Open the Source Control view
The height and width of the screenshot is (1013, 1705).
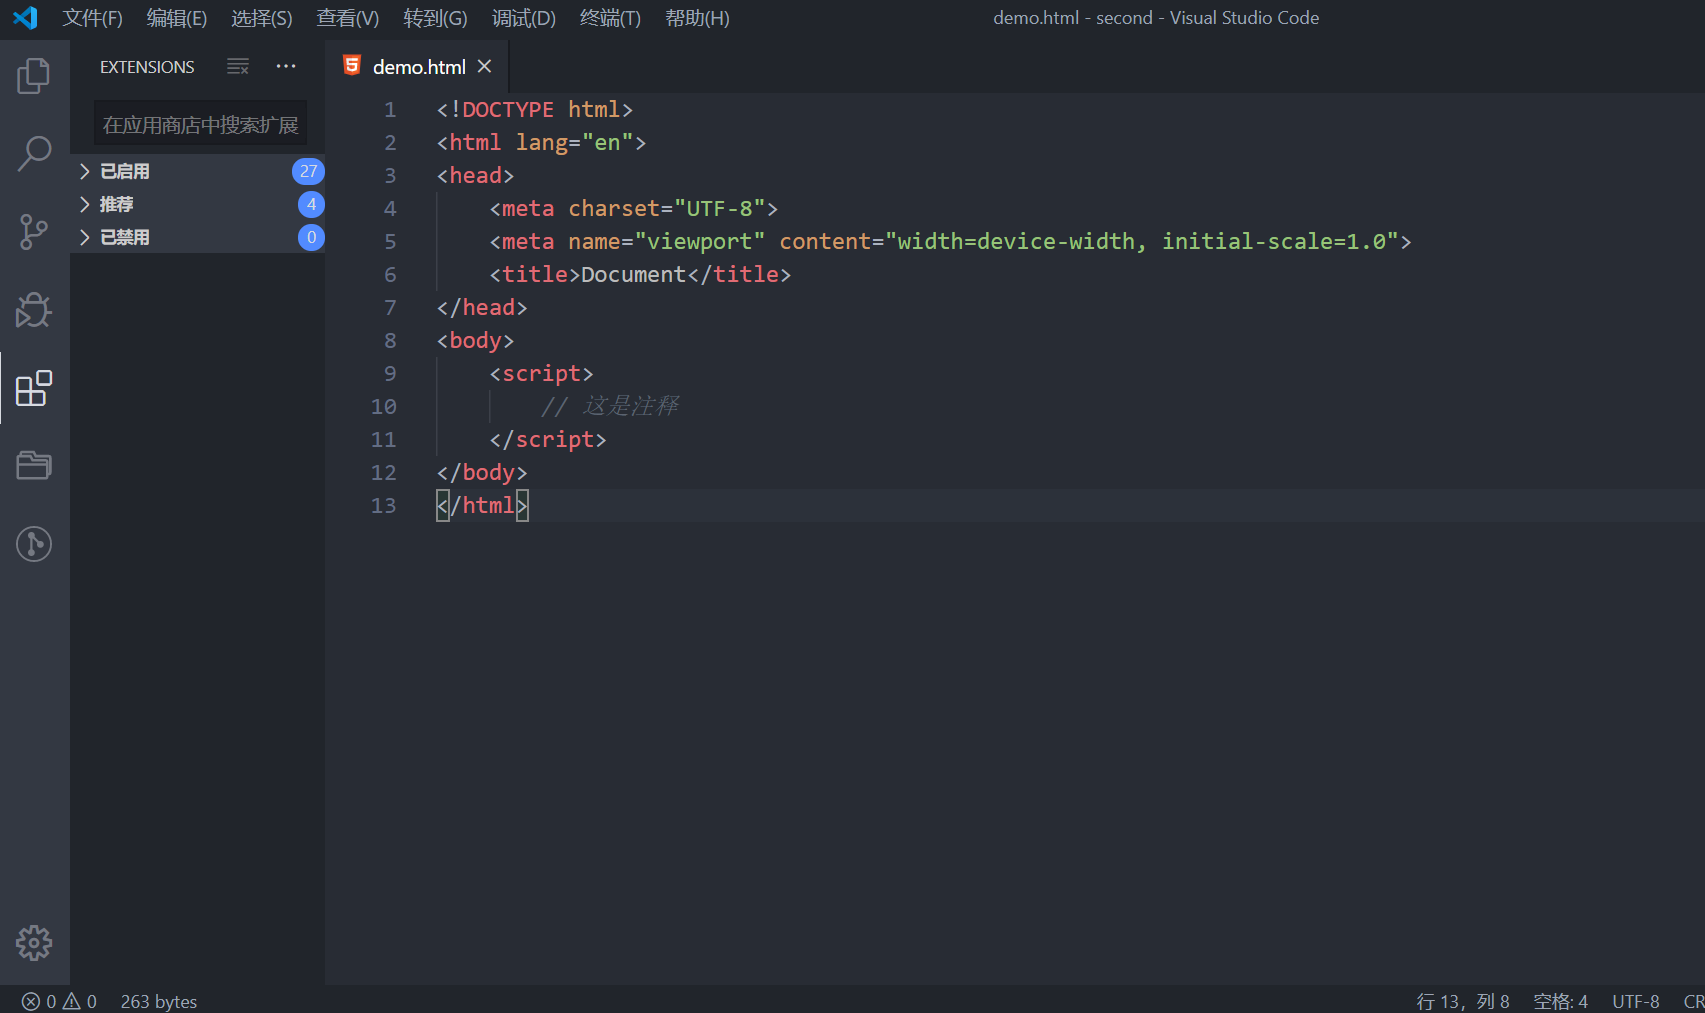click(34, 232)
